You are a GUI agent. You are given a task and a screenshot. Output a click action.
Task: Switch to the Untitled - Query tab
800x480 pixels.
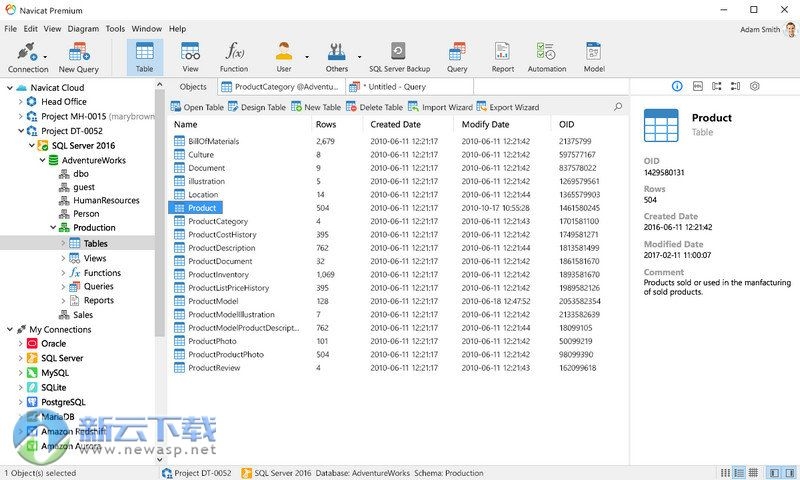[x=410, y=87]
